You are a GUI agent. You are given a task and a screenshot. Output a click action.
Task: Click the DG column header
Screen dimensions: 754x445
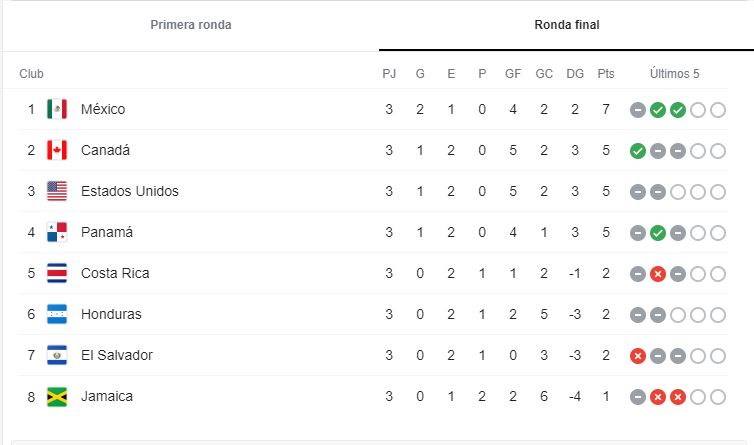coord(575,74)
